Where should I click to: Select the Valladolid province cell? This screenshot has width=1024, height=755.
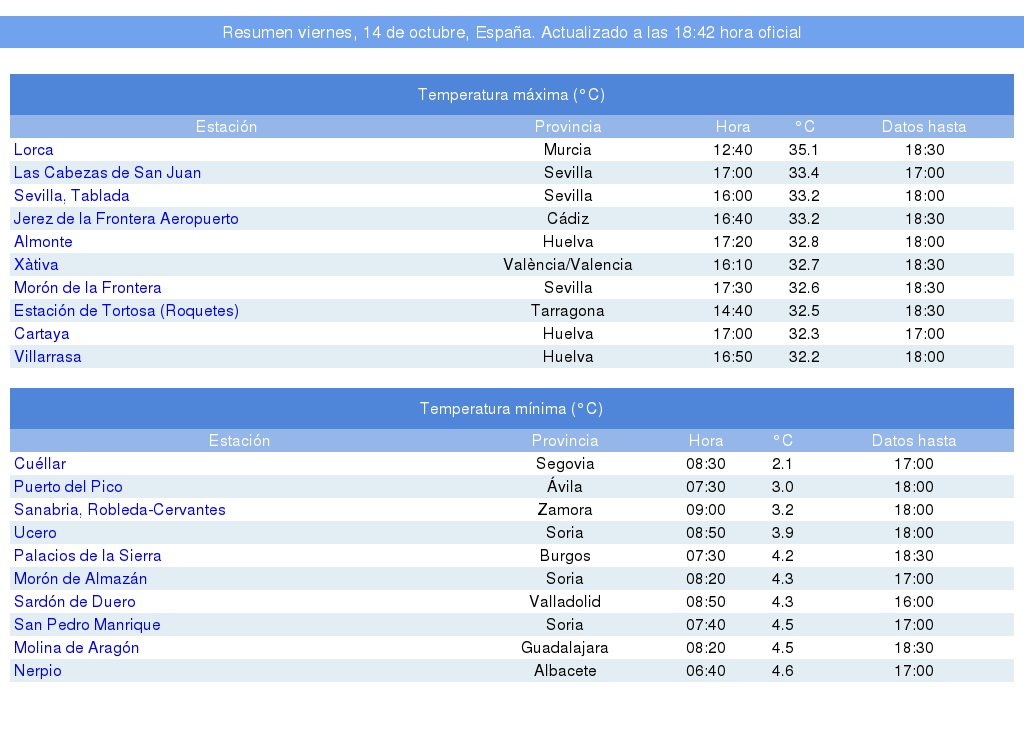click(565, 602)
